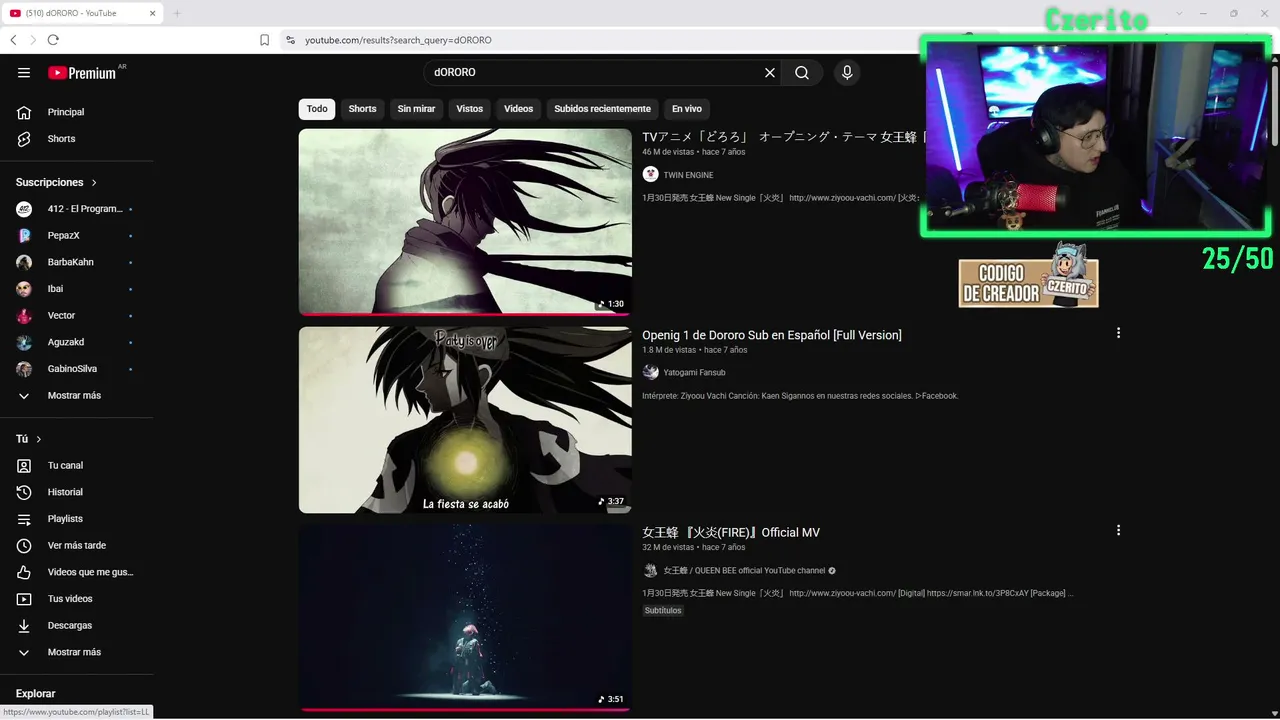Screen dimensions: 1280x720
Task: Open the browser tab search dropdown
Action: click(x=1179, y=13)
